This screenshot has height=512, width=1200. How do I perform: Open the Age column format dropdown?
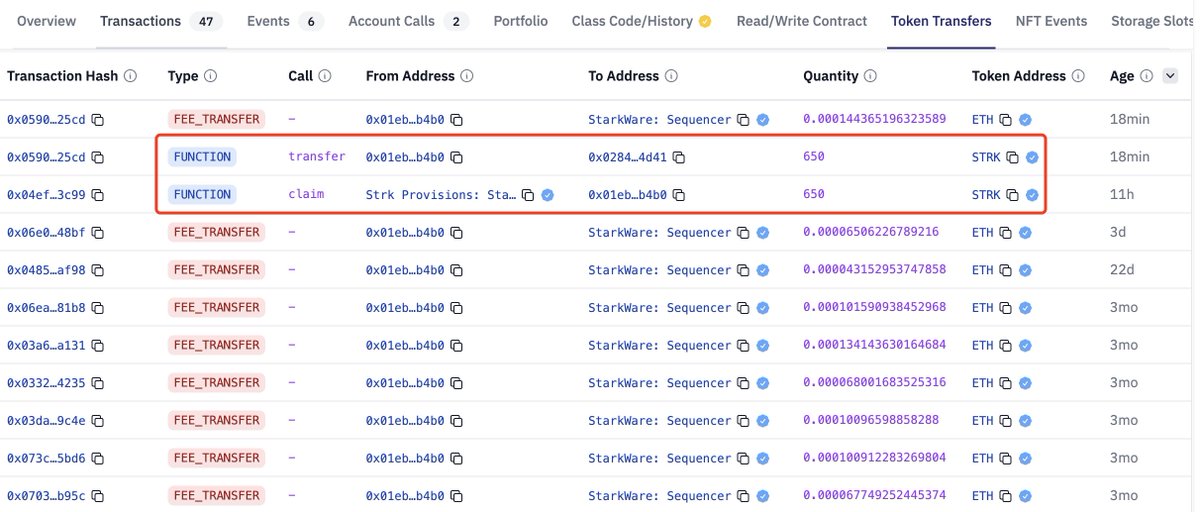1171,76
